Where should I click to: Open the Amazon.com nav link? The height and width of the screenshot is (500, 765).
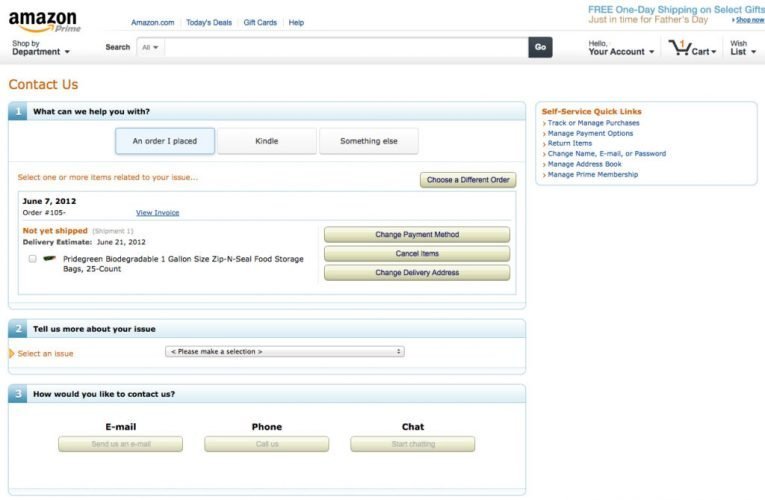coord(153,22)
